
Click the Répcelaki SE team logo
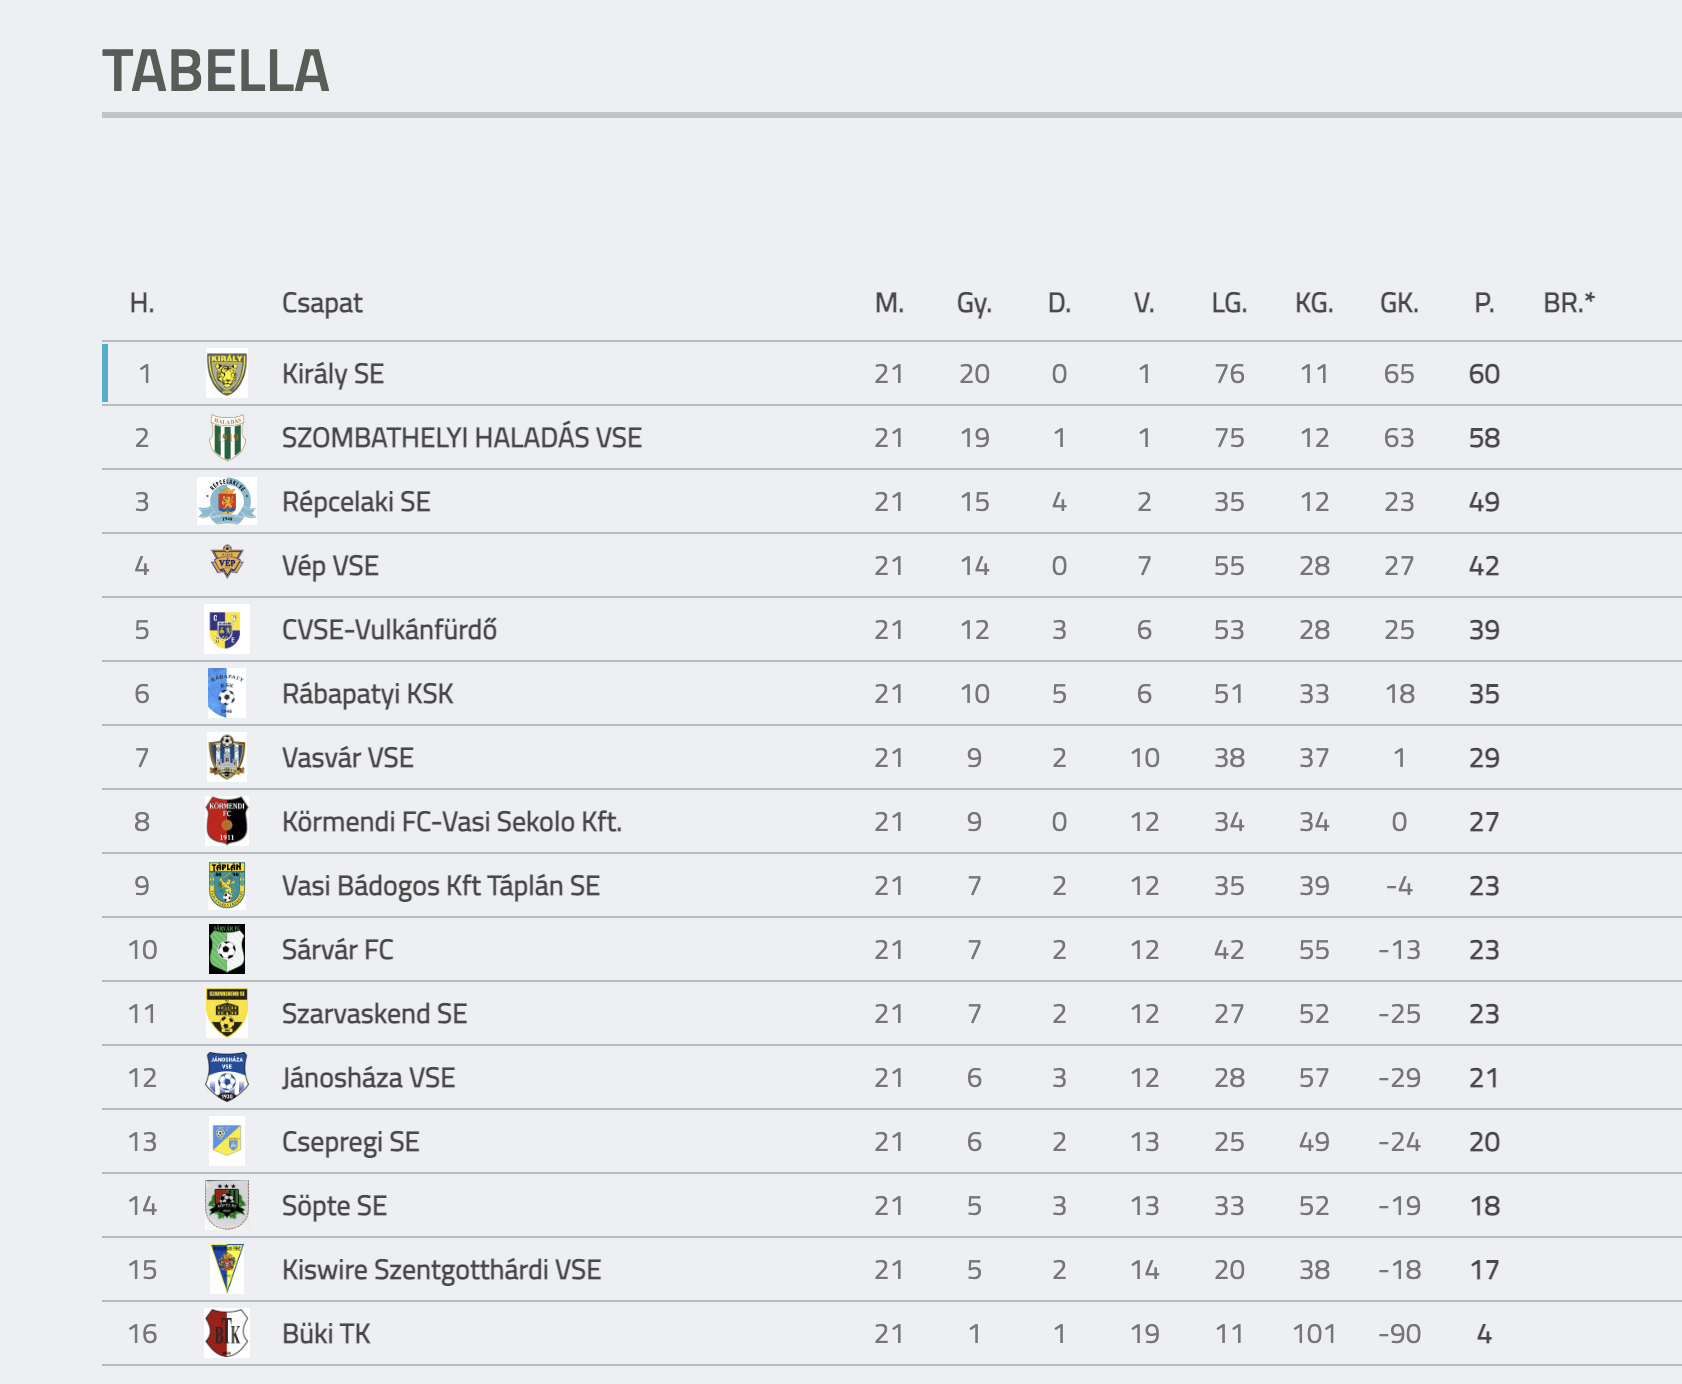227,502
